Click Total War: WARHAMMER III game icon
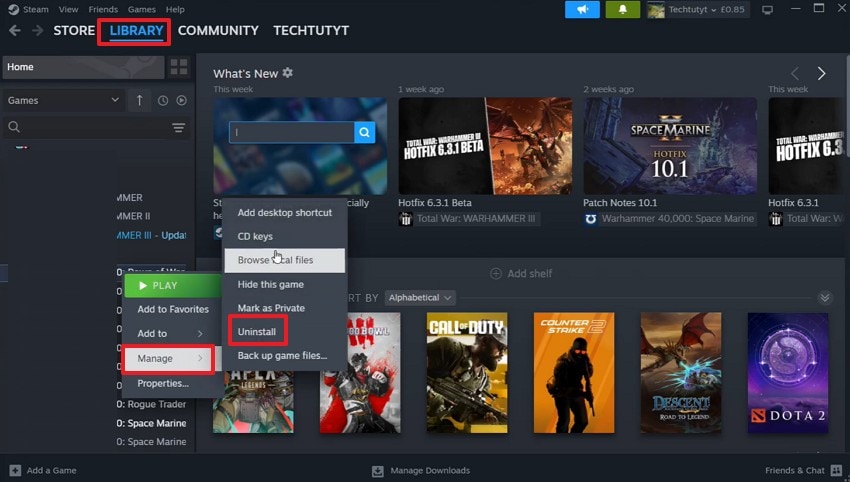The height and width of the screenshot is (482, 850). click(x=405, y=219)
